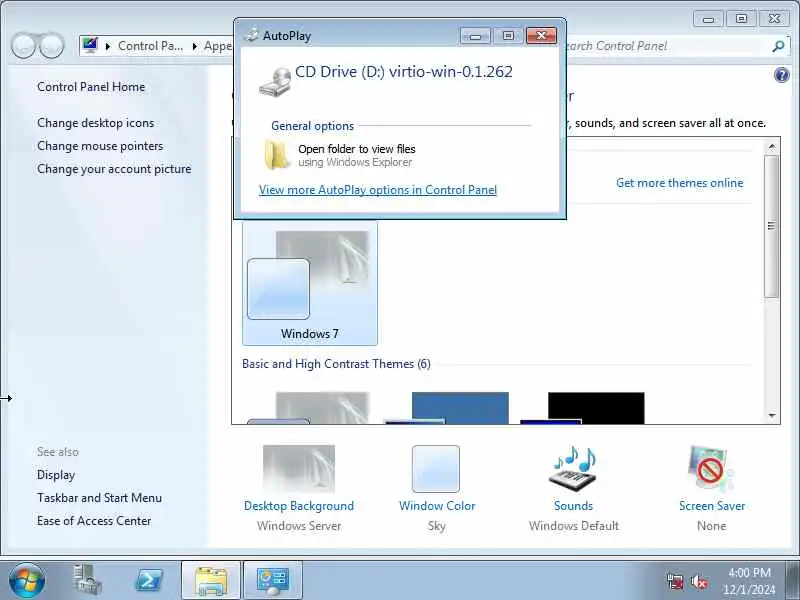Click the Desktop Background text link
Viewport: 800px width, 600px height.
(299, 506)
